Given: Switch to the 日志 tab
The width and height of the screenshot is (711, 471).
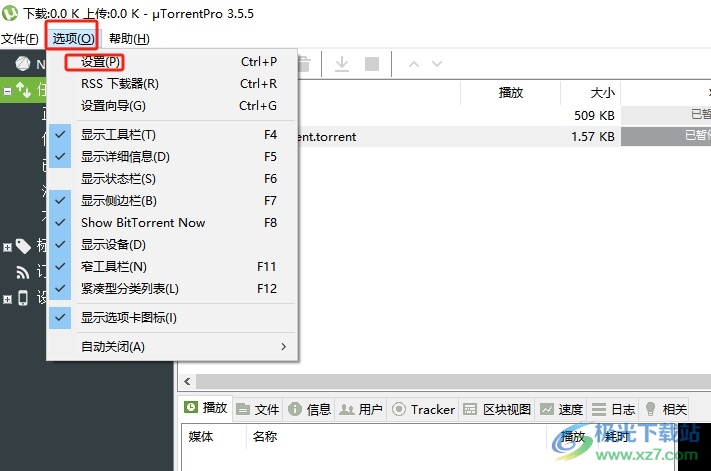Looking at the screenshot, I should (613, 409).
